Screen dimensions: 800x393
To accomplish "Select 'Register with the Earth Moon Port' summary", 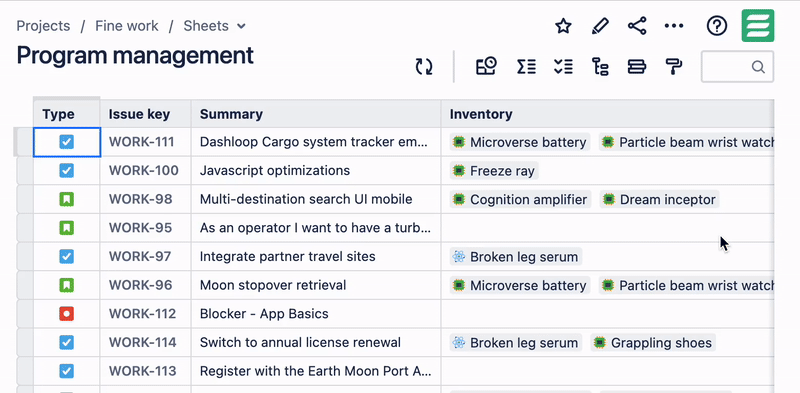I will click(x=316, y=371).
